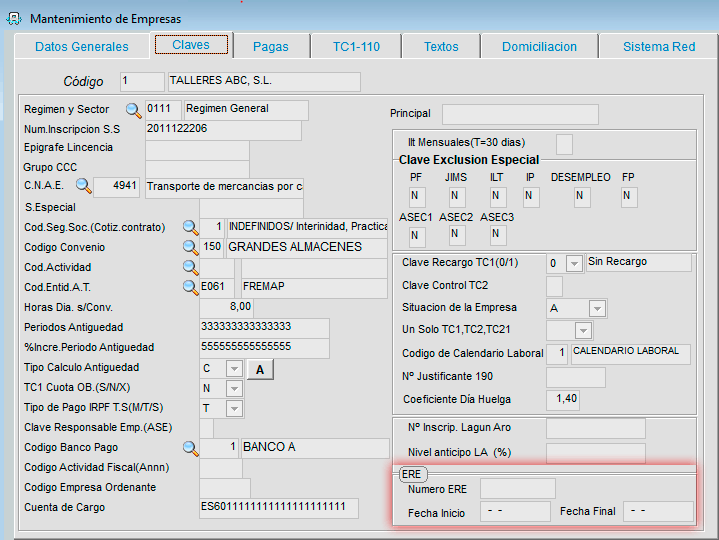Click the Grupo CCC field
This screenshot has width=719, height=540.
click(197, 169)
